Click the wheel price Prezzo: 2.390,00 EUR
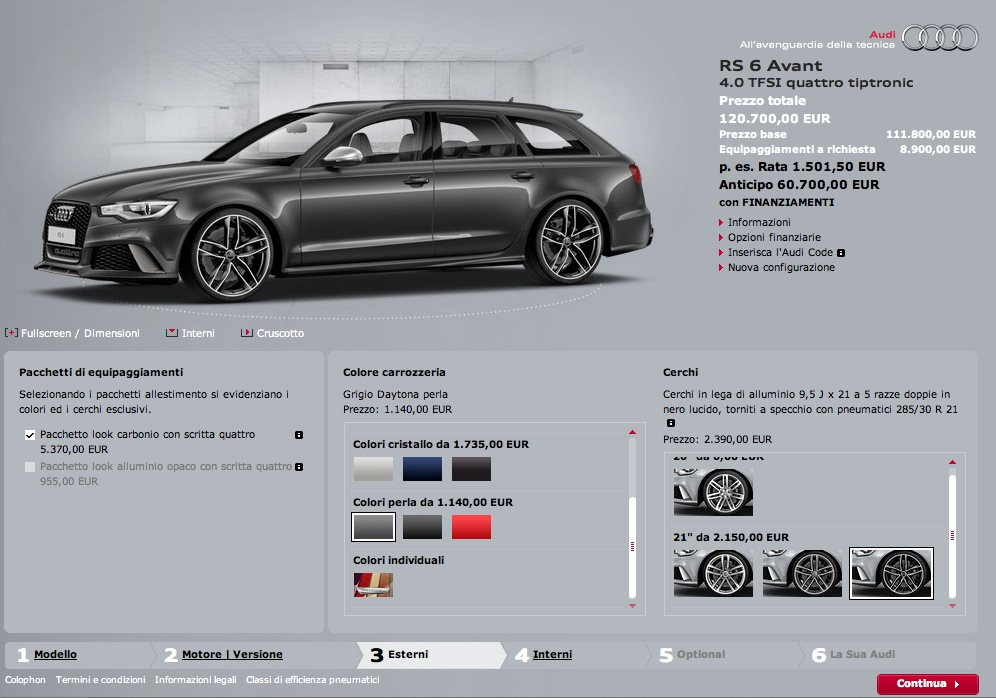996x698 pixels. pyautogui.click(x=717, y=440)
